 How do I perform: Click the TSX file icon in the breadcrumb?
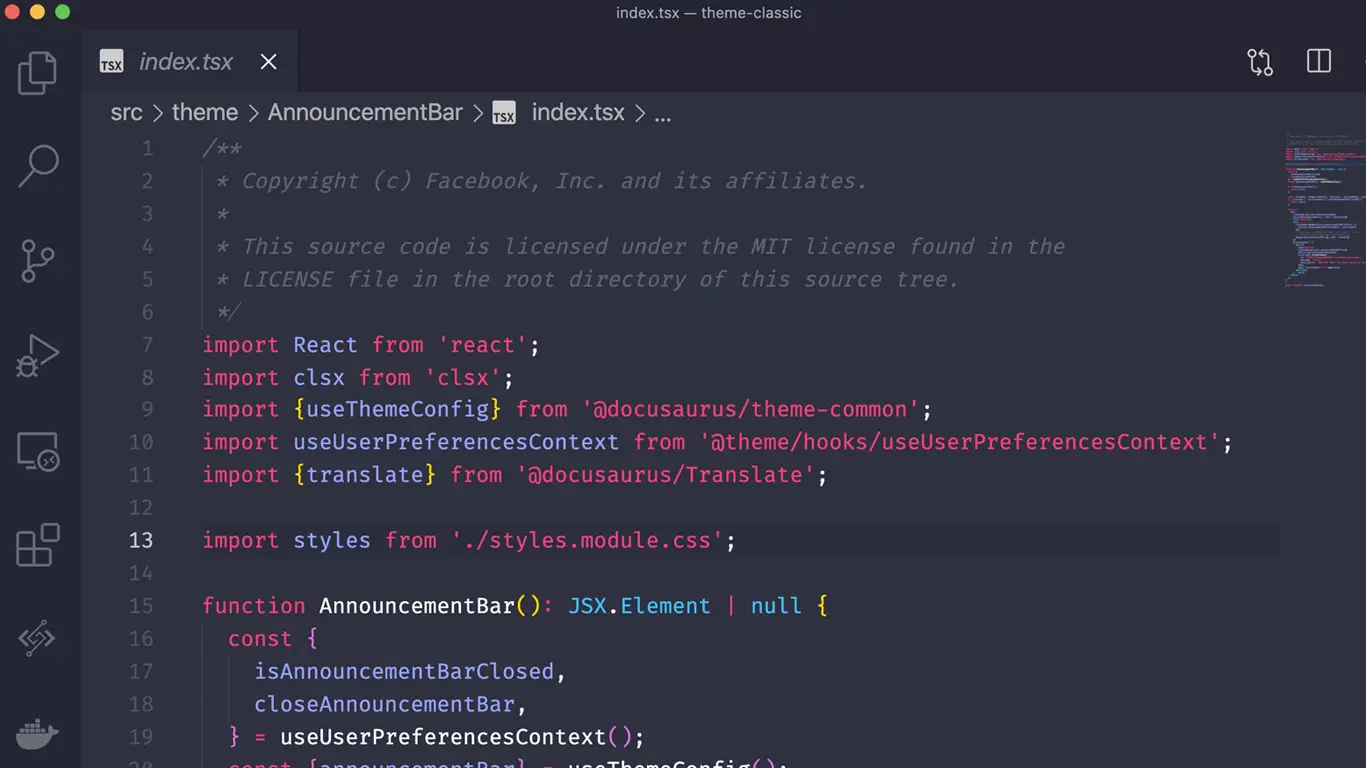tap(504, 113)
